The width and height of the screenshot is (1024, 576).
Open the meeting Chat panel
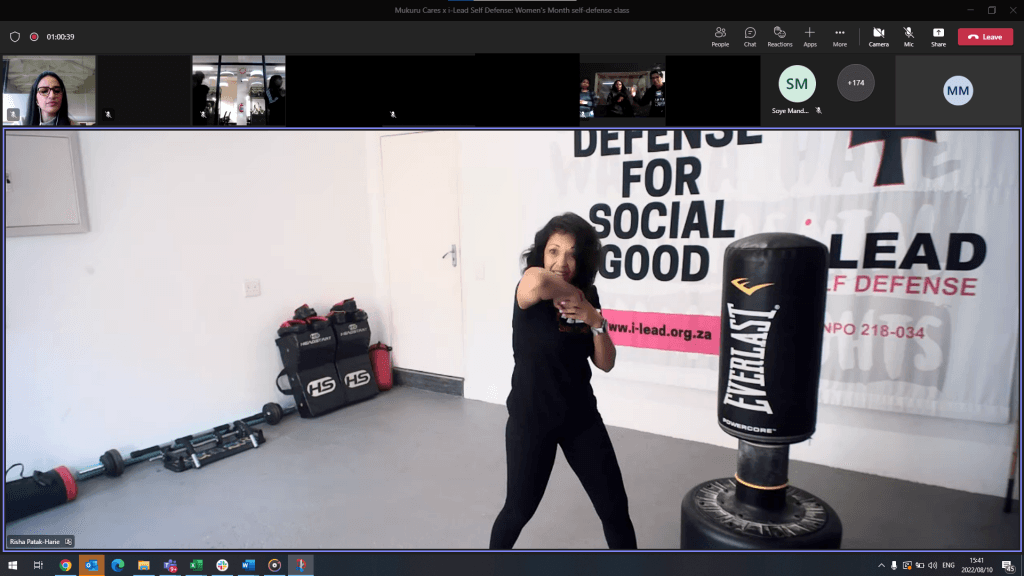(x=750, y=36)
